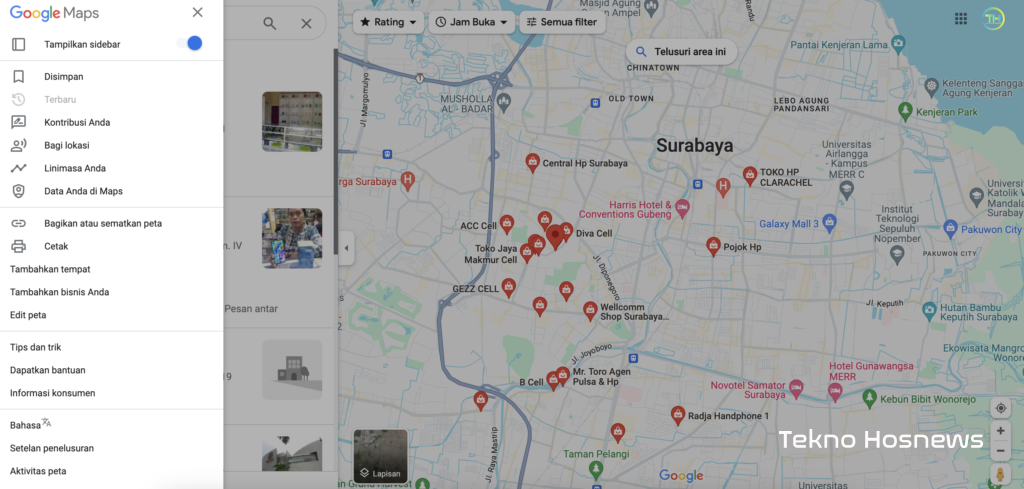Open the Disimpan saved places item
1024x489 pixels.
pos(64,76)
